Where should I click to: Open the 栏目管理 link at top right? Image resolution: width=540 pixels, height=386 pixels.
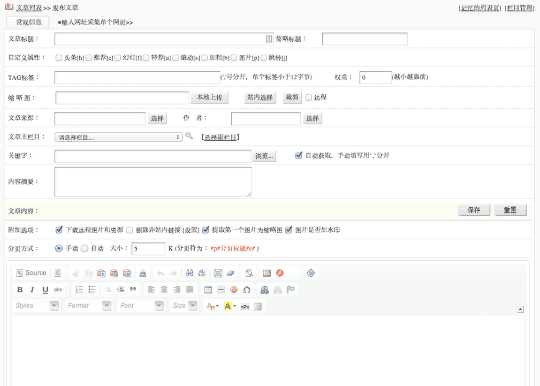tap(519, 8)
